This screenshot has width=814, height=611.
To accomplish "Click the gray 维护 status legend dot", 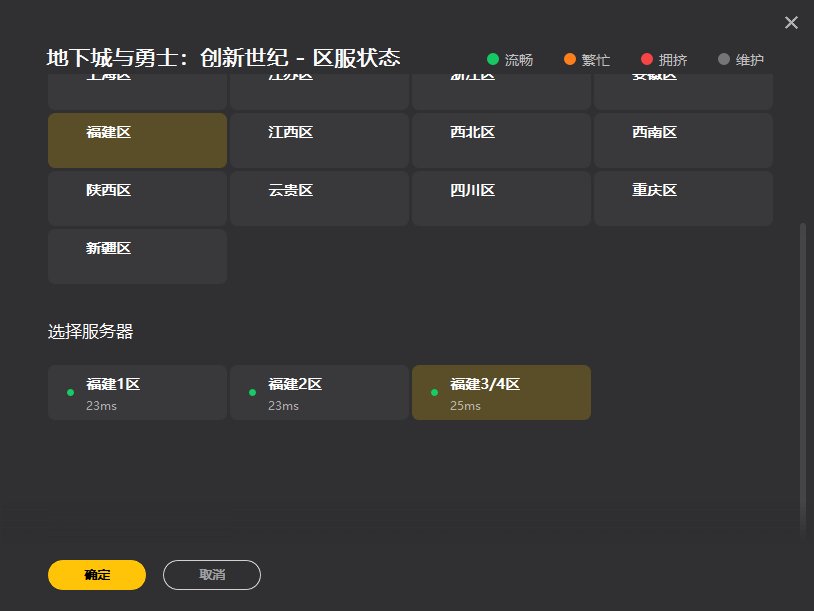I will (x=724, y=59).
